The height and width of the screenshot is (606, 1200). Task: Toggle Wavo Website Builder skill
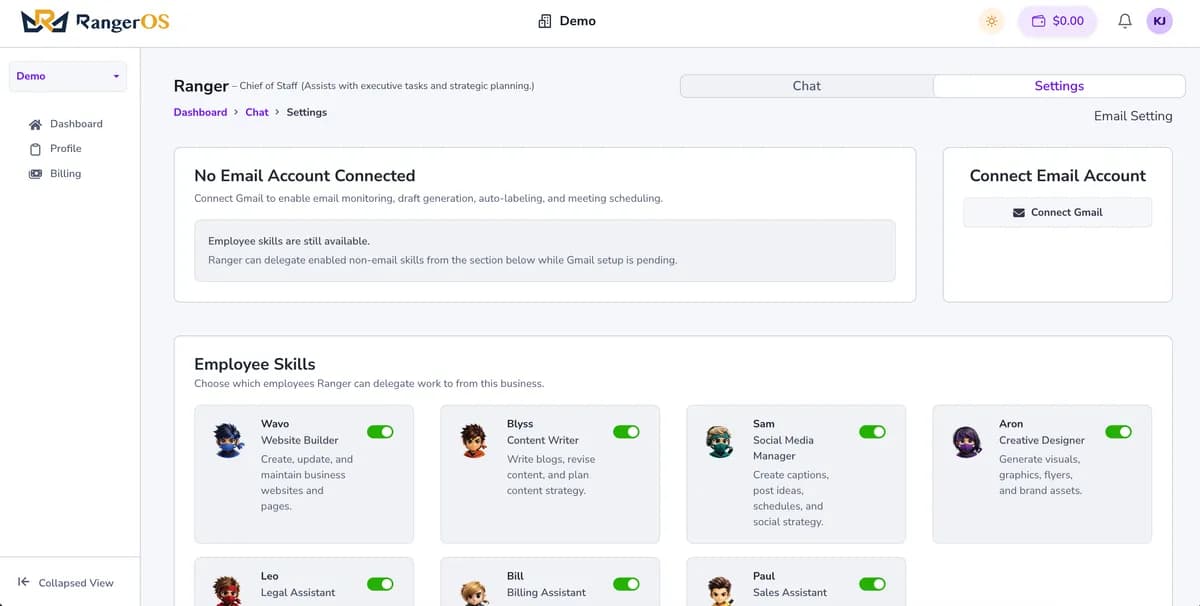380,432
